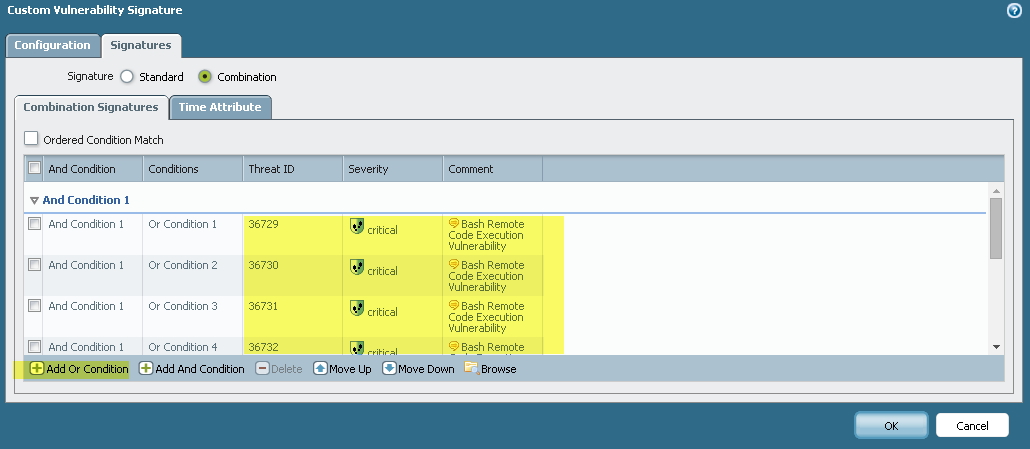Click the Add And Condition plus icon
This screenshot has width=1030, height=449.
[146, 369]
